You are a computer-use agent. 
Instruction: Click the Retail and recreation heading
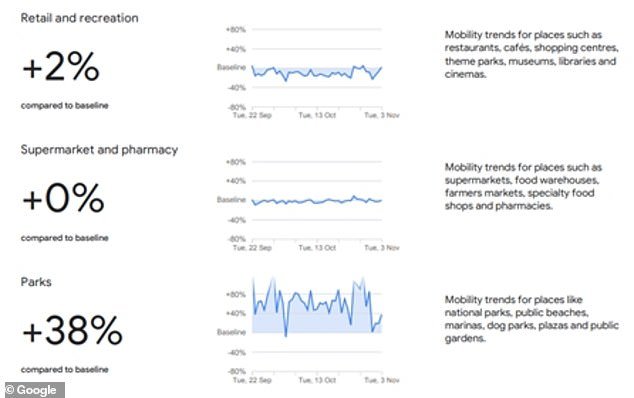coord(79,18)
